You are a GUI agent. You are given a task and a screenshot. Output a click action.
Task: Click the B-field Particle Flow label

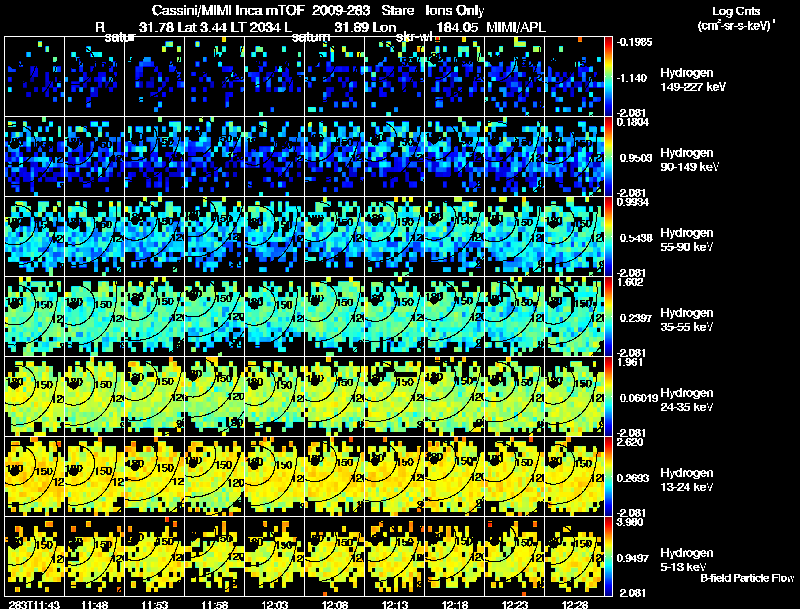tap(747, 577)
